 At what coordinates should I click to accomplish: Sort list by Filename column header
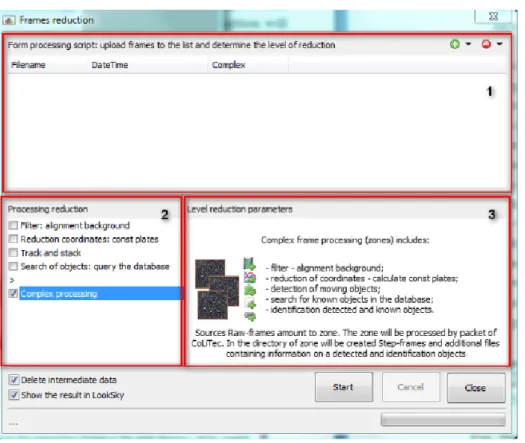click(28, 65)
